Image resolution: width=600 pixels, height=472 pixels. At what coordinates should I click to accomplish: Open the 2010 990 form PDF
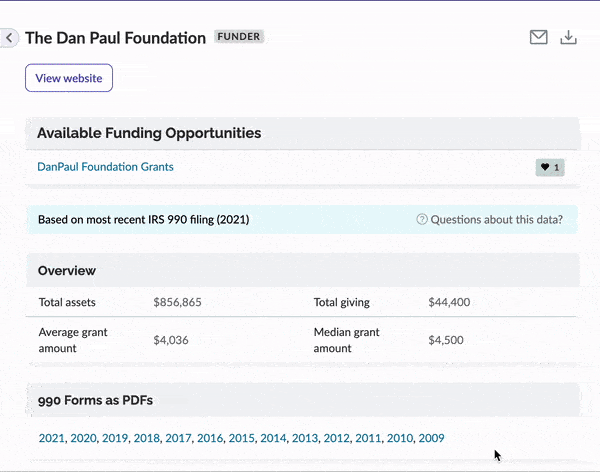coord(400,438)
